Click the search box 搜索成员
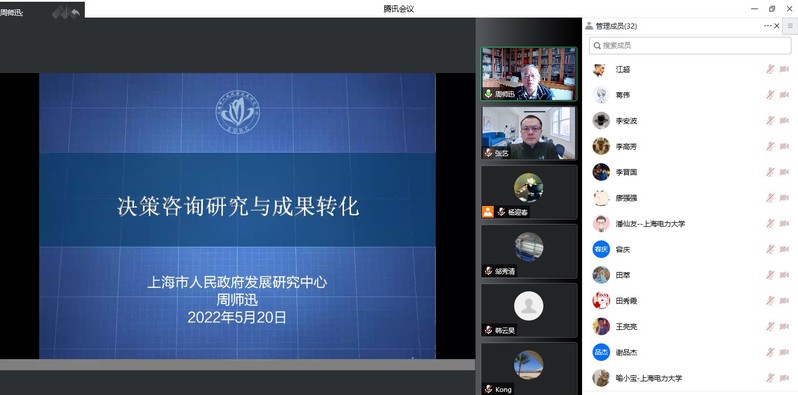The image size is (798, 395). coord(690,46)
